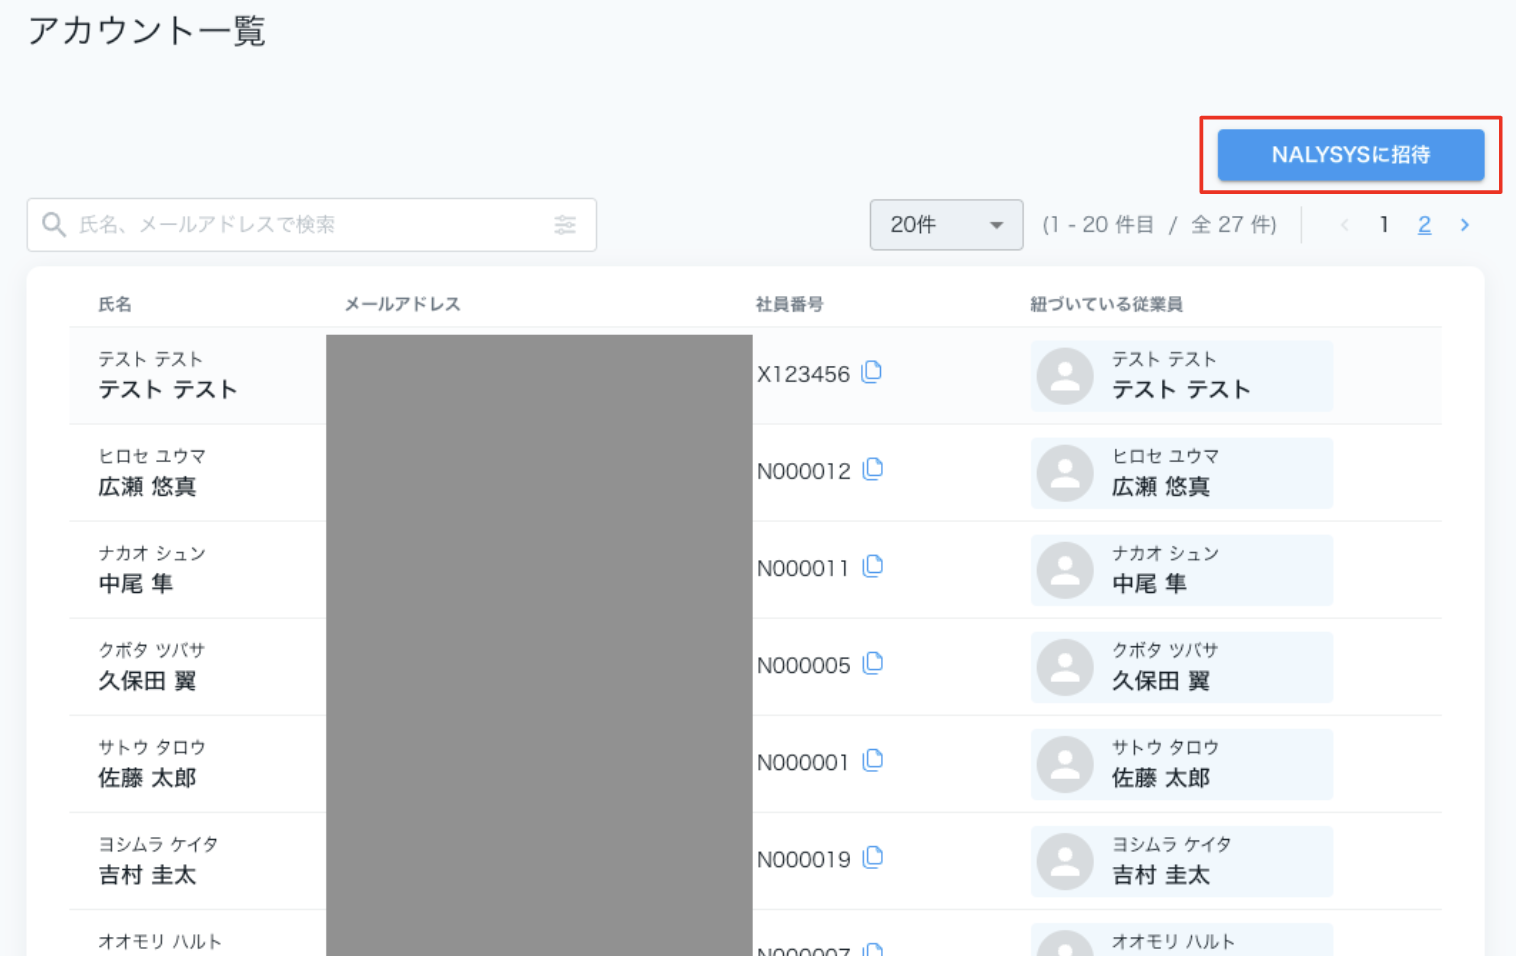
Task: Select account name テスト テスト in name column
Action: [168, 389]
